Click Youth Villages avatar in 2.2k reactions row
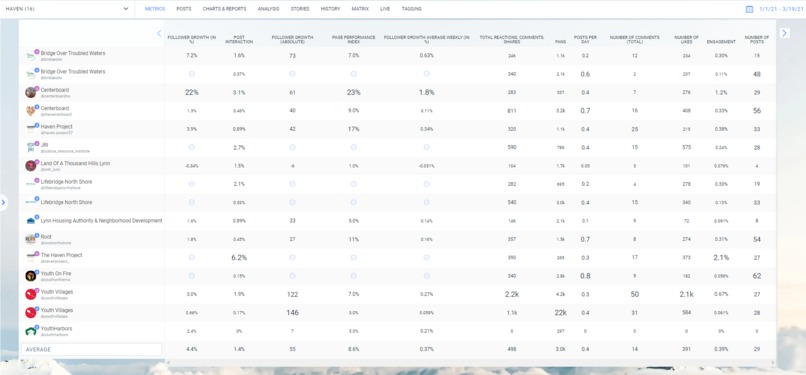 (x=30, y=294)
